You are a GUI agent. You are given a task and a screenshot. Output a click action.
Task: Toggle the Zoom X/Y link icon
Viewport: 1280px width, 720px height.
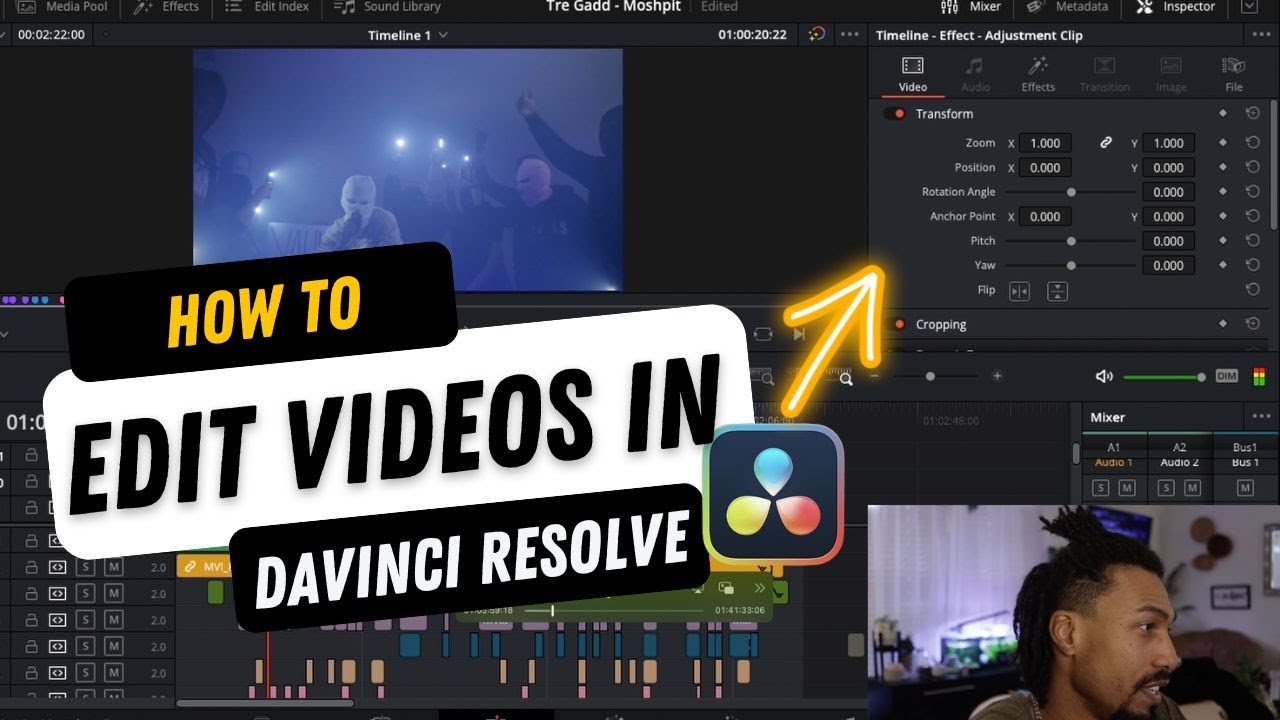(1106, 143)
